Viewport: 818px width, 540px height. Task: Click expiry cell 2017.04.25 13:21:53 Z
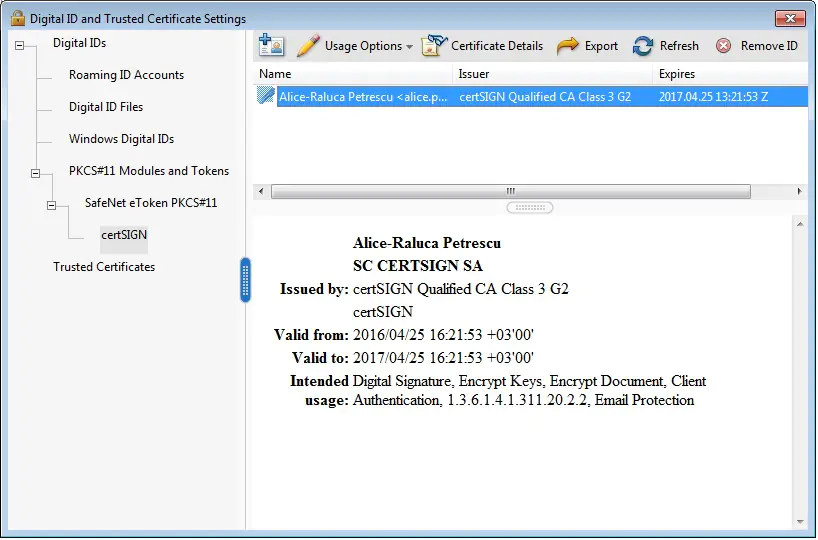(x=713, y=97)
